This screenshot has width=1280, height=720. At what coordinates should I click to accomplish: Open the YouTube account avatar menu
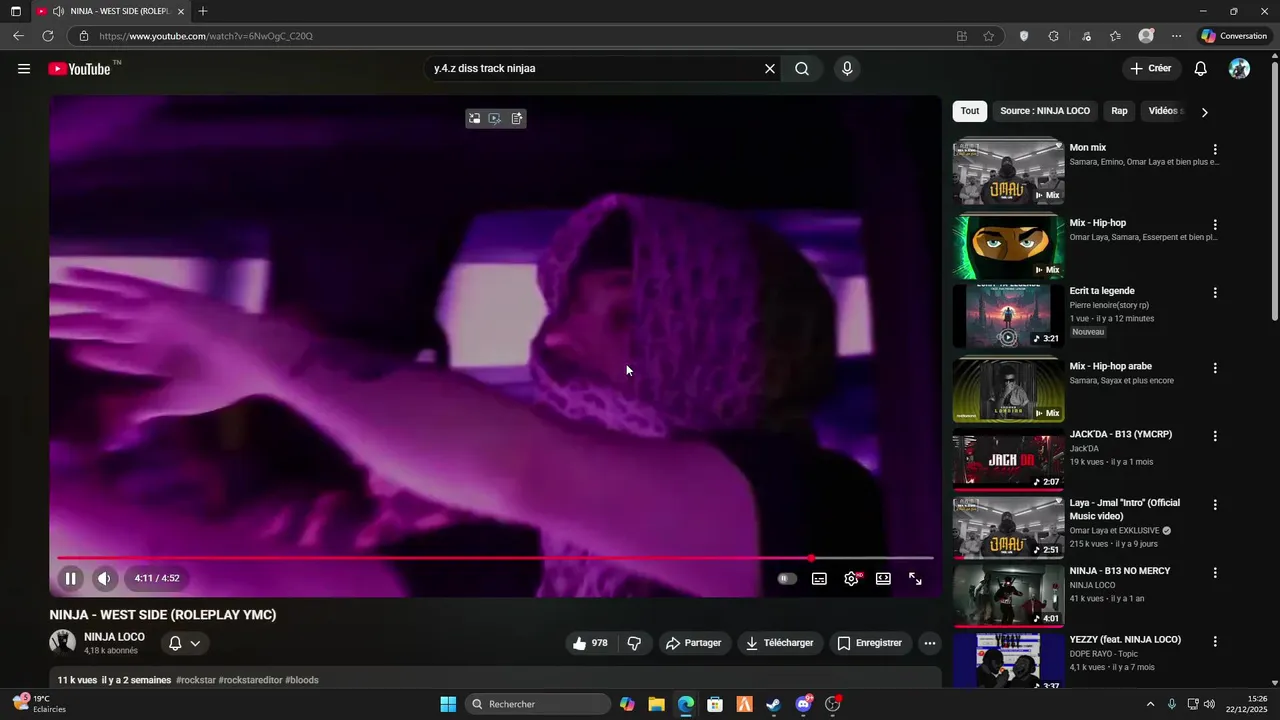[1239, 68]
